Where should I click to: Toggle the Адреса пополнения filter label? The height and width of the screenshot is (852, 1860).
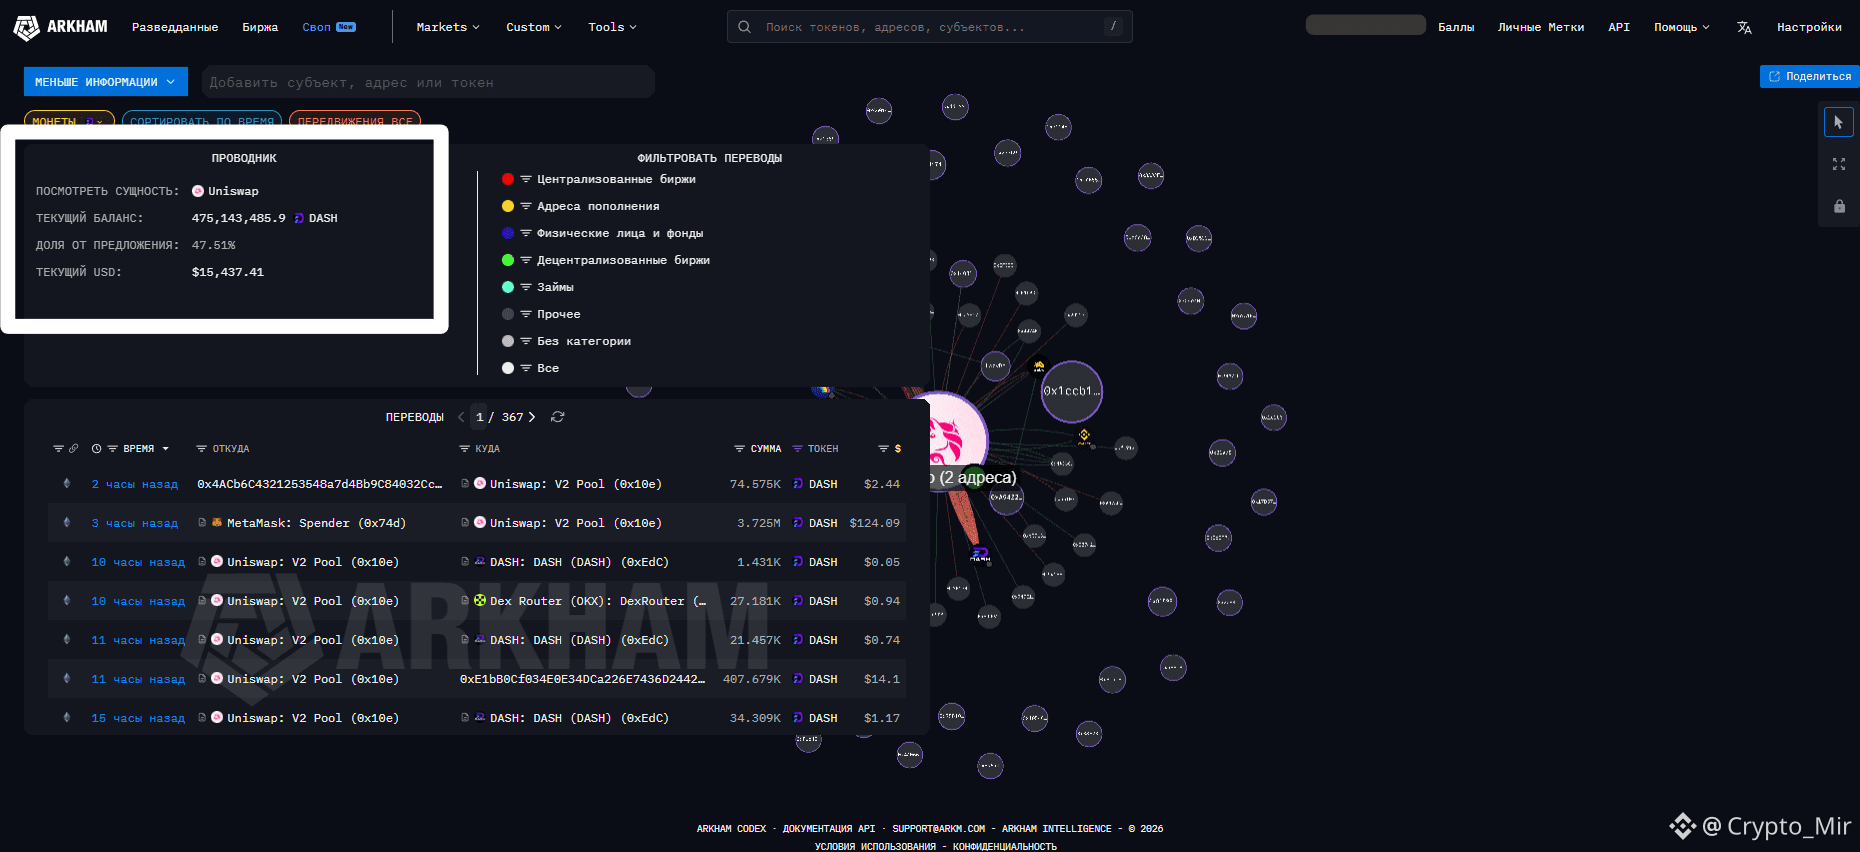(x=598, y=206)
